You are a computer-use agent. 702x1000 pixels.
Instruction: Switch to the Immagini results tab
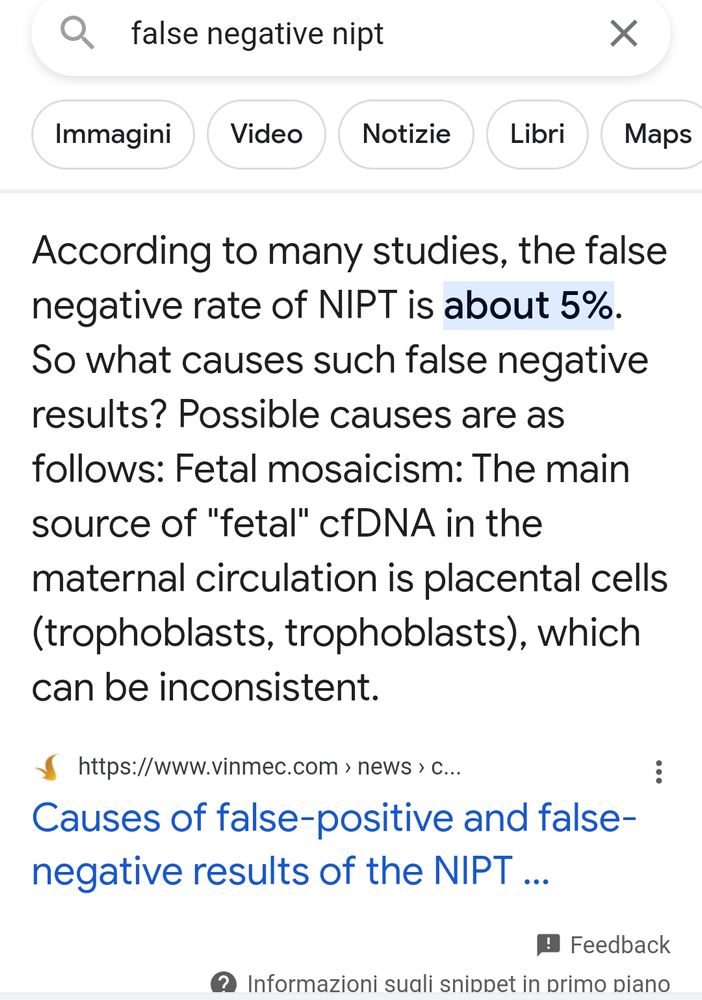(x=113, y=134)
